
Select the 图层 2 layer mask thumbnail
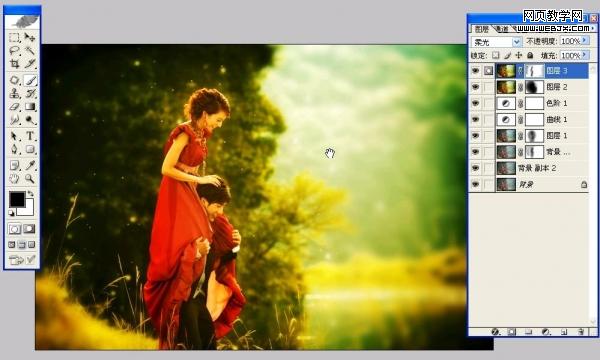(x=534, y=87)
